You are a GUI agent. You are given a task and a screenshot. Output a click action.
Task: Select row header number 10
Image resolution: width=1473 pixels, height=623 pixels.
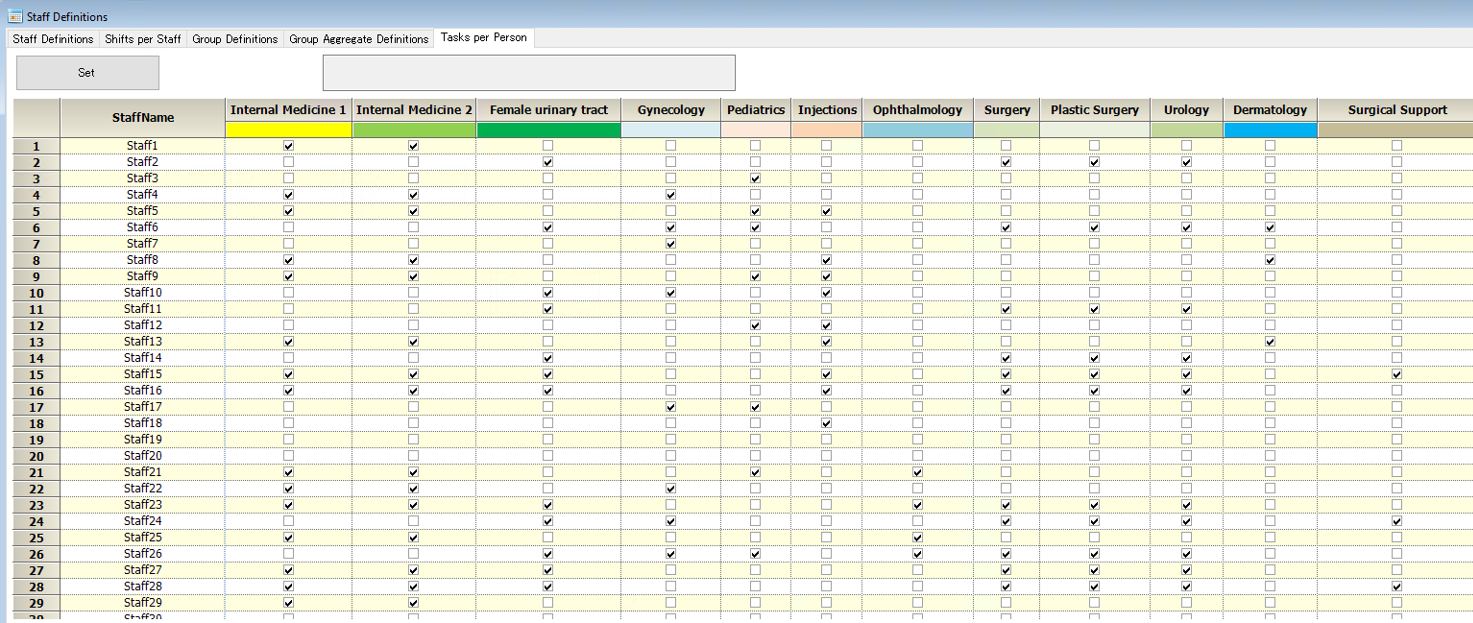point(36,293)
